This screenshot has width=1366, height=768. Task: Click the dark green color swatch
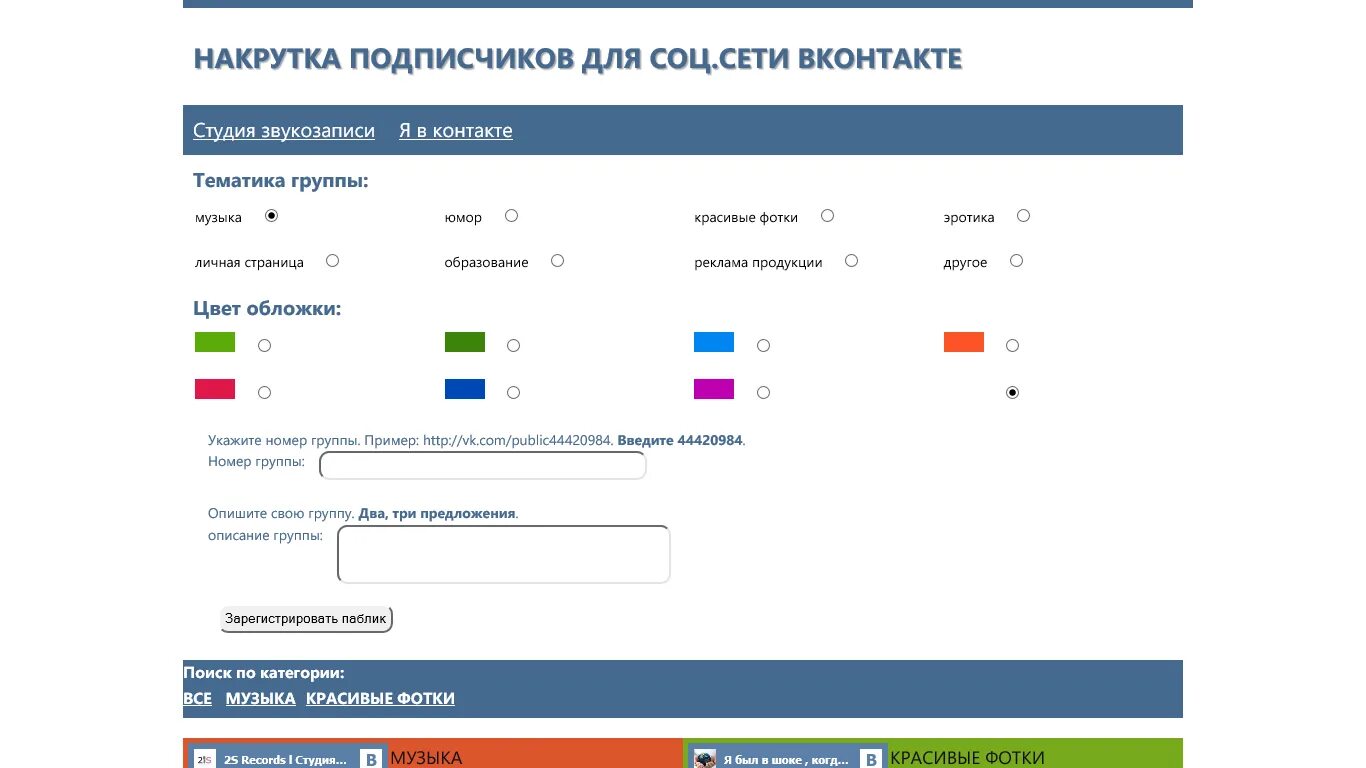pos(465,342)
